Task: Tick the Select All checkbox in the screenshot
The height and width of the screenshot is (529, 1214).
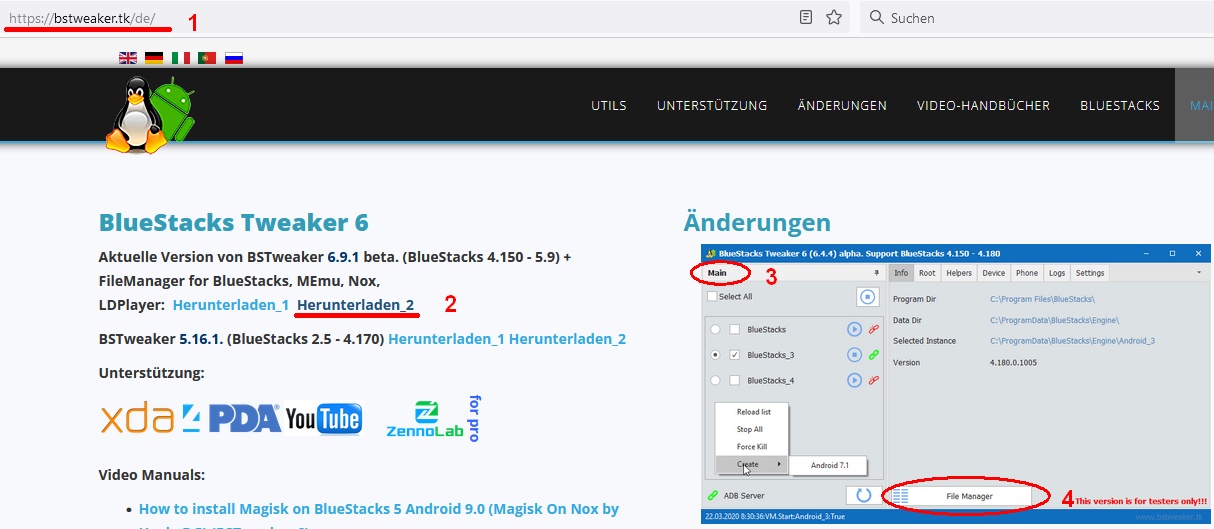Action: [712, 297]
